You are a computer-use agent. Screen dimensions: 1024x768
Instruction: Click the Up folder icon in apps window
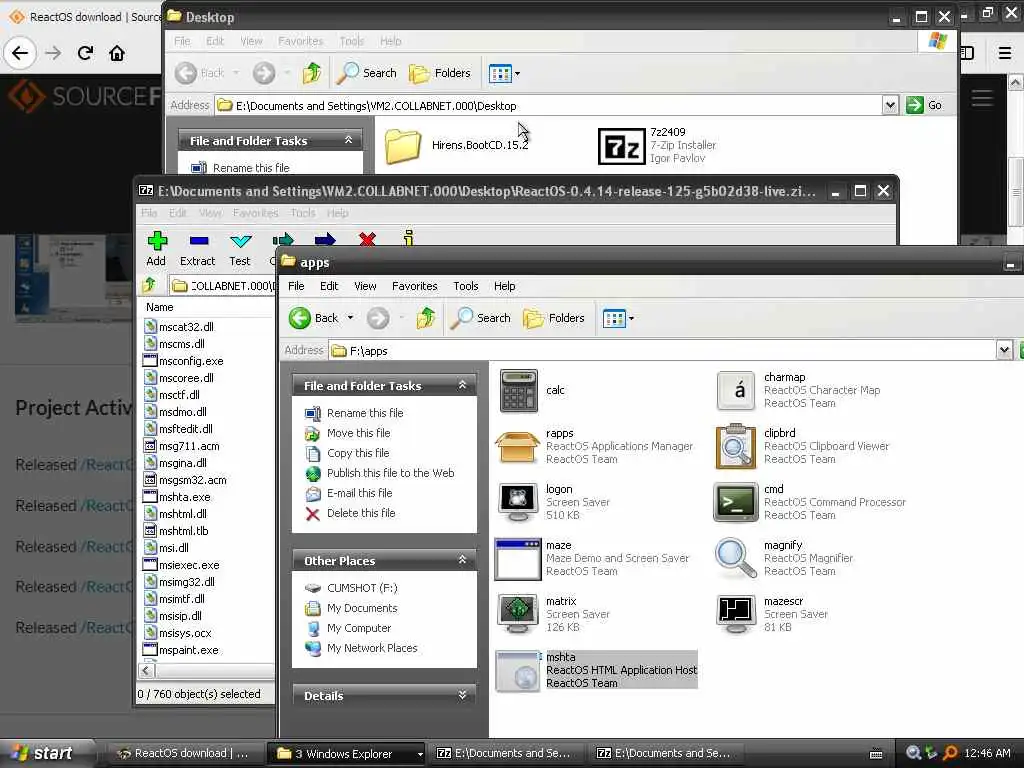coord(426,318)
